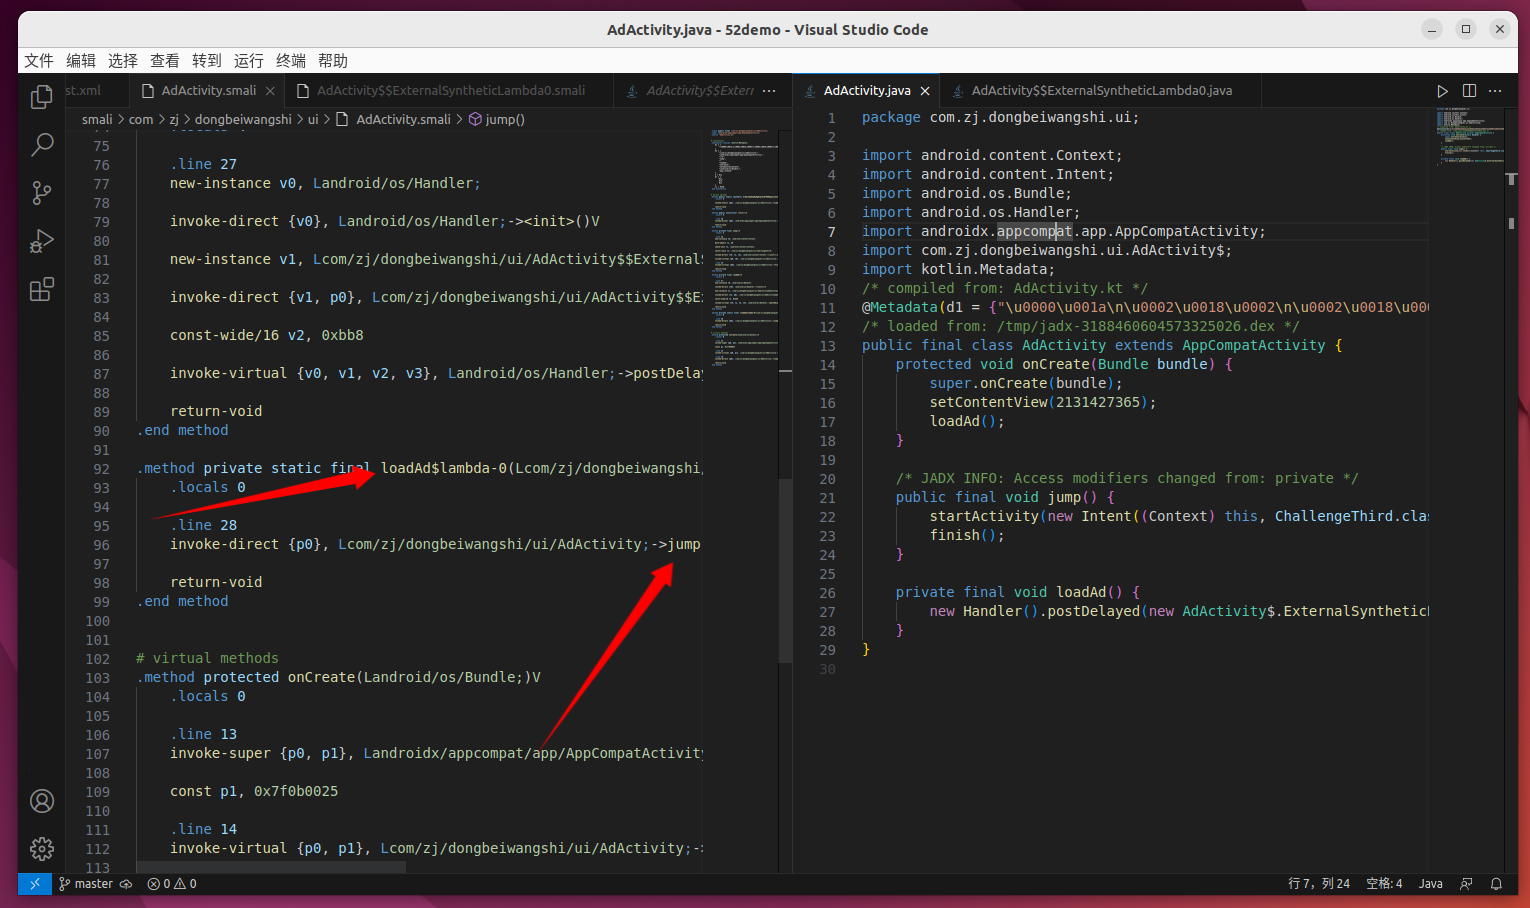Viewport: 1530px width, 908px height.
Task: Close the AdActivity.java tab
Action: [x=925, y=91]
